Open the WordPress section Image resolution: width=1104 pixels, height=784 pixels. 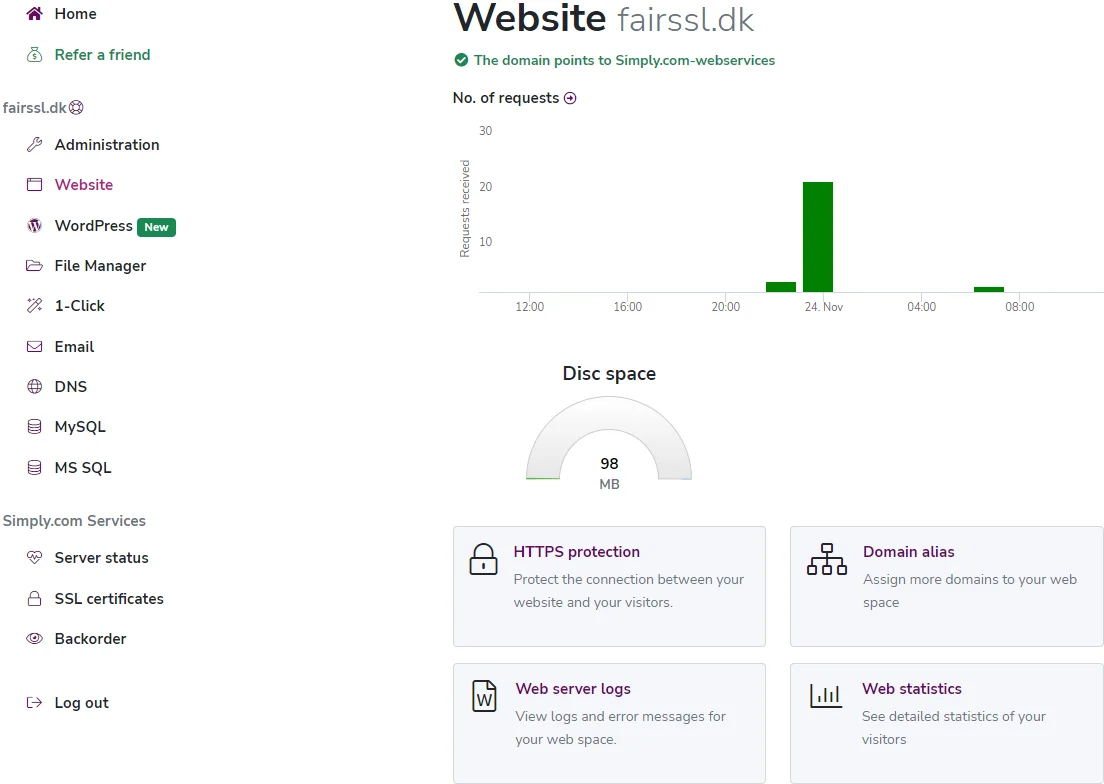click(x=94, y=226)
